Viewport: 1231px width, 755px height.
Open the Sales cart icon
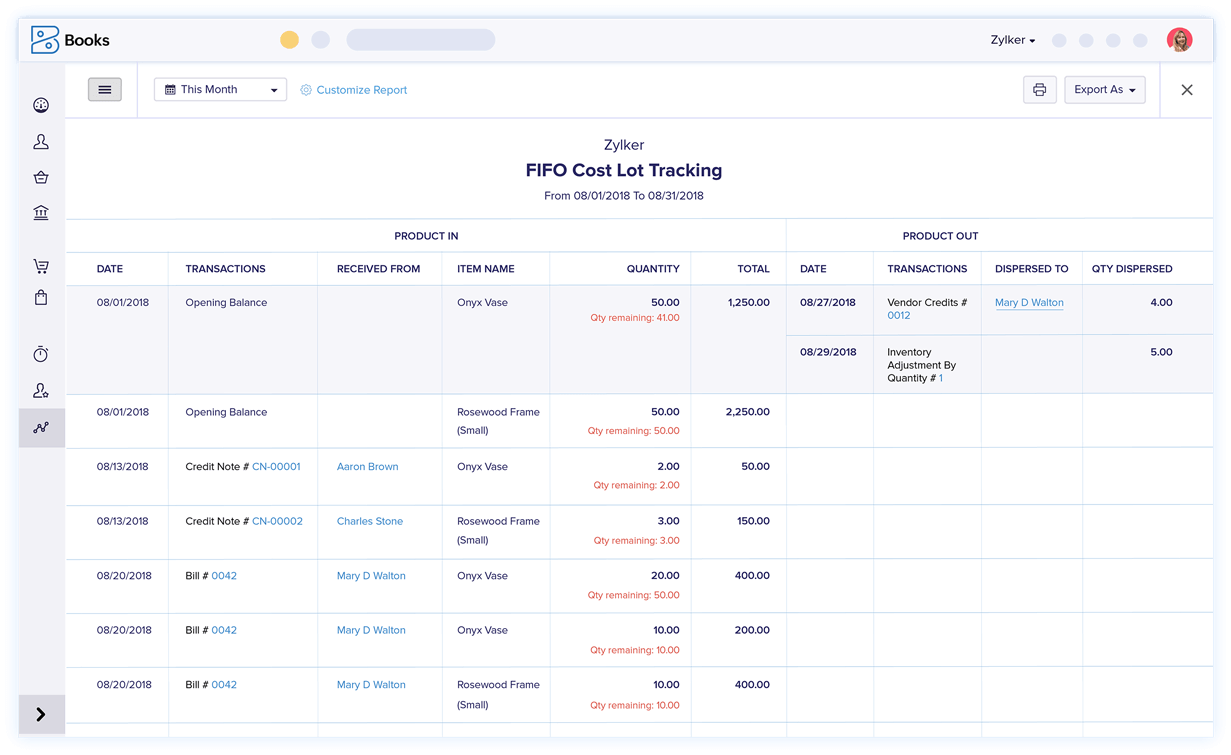pyautogui.click(x=41, y=266)
